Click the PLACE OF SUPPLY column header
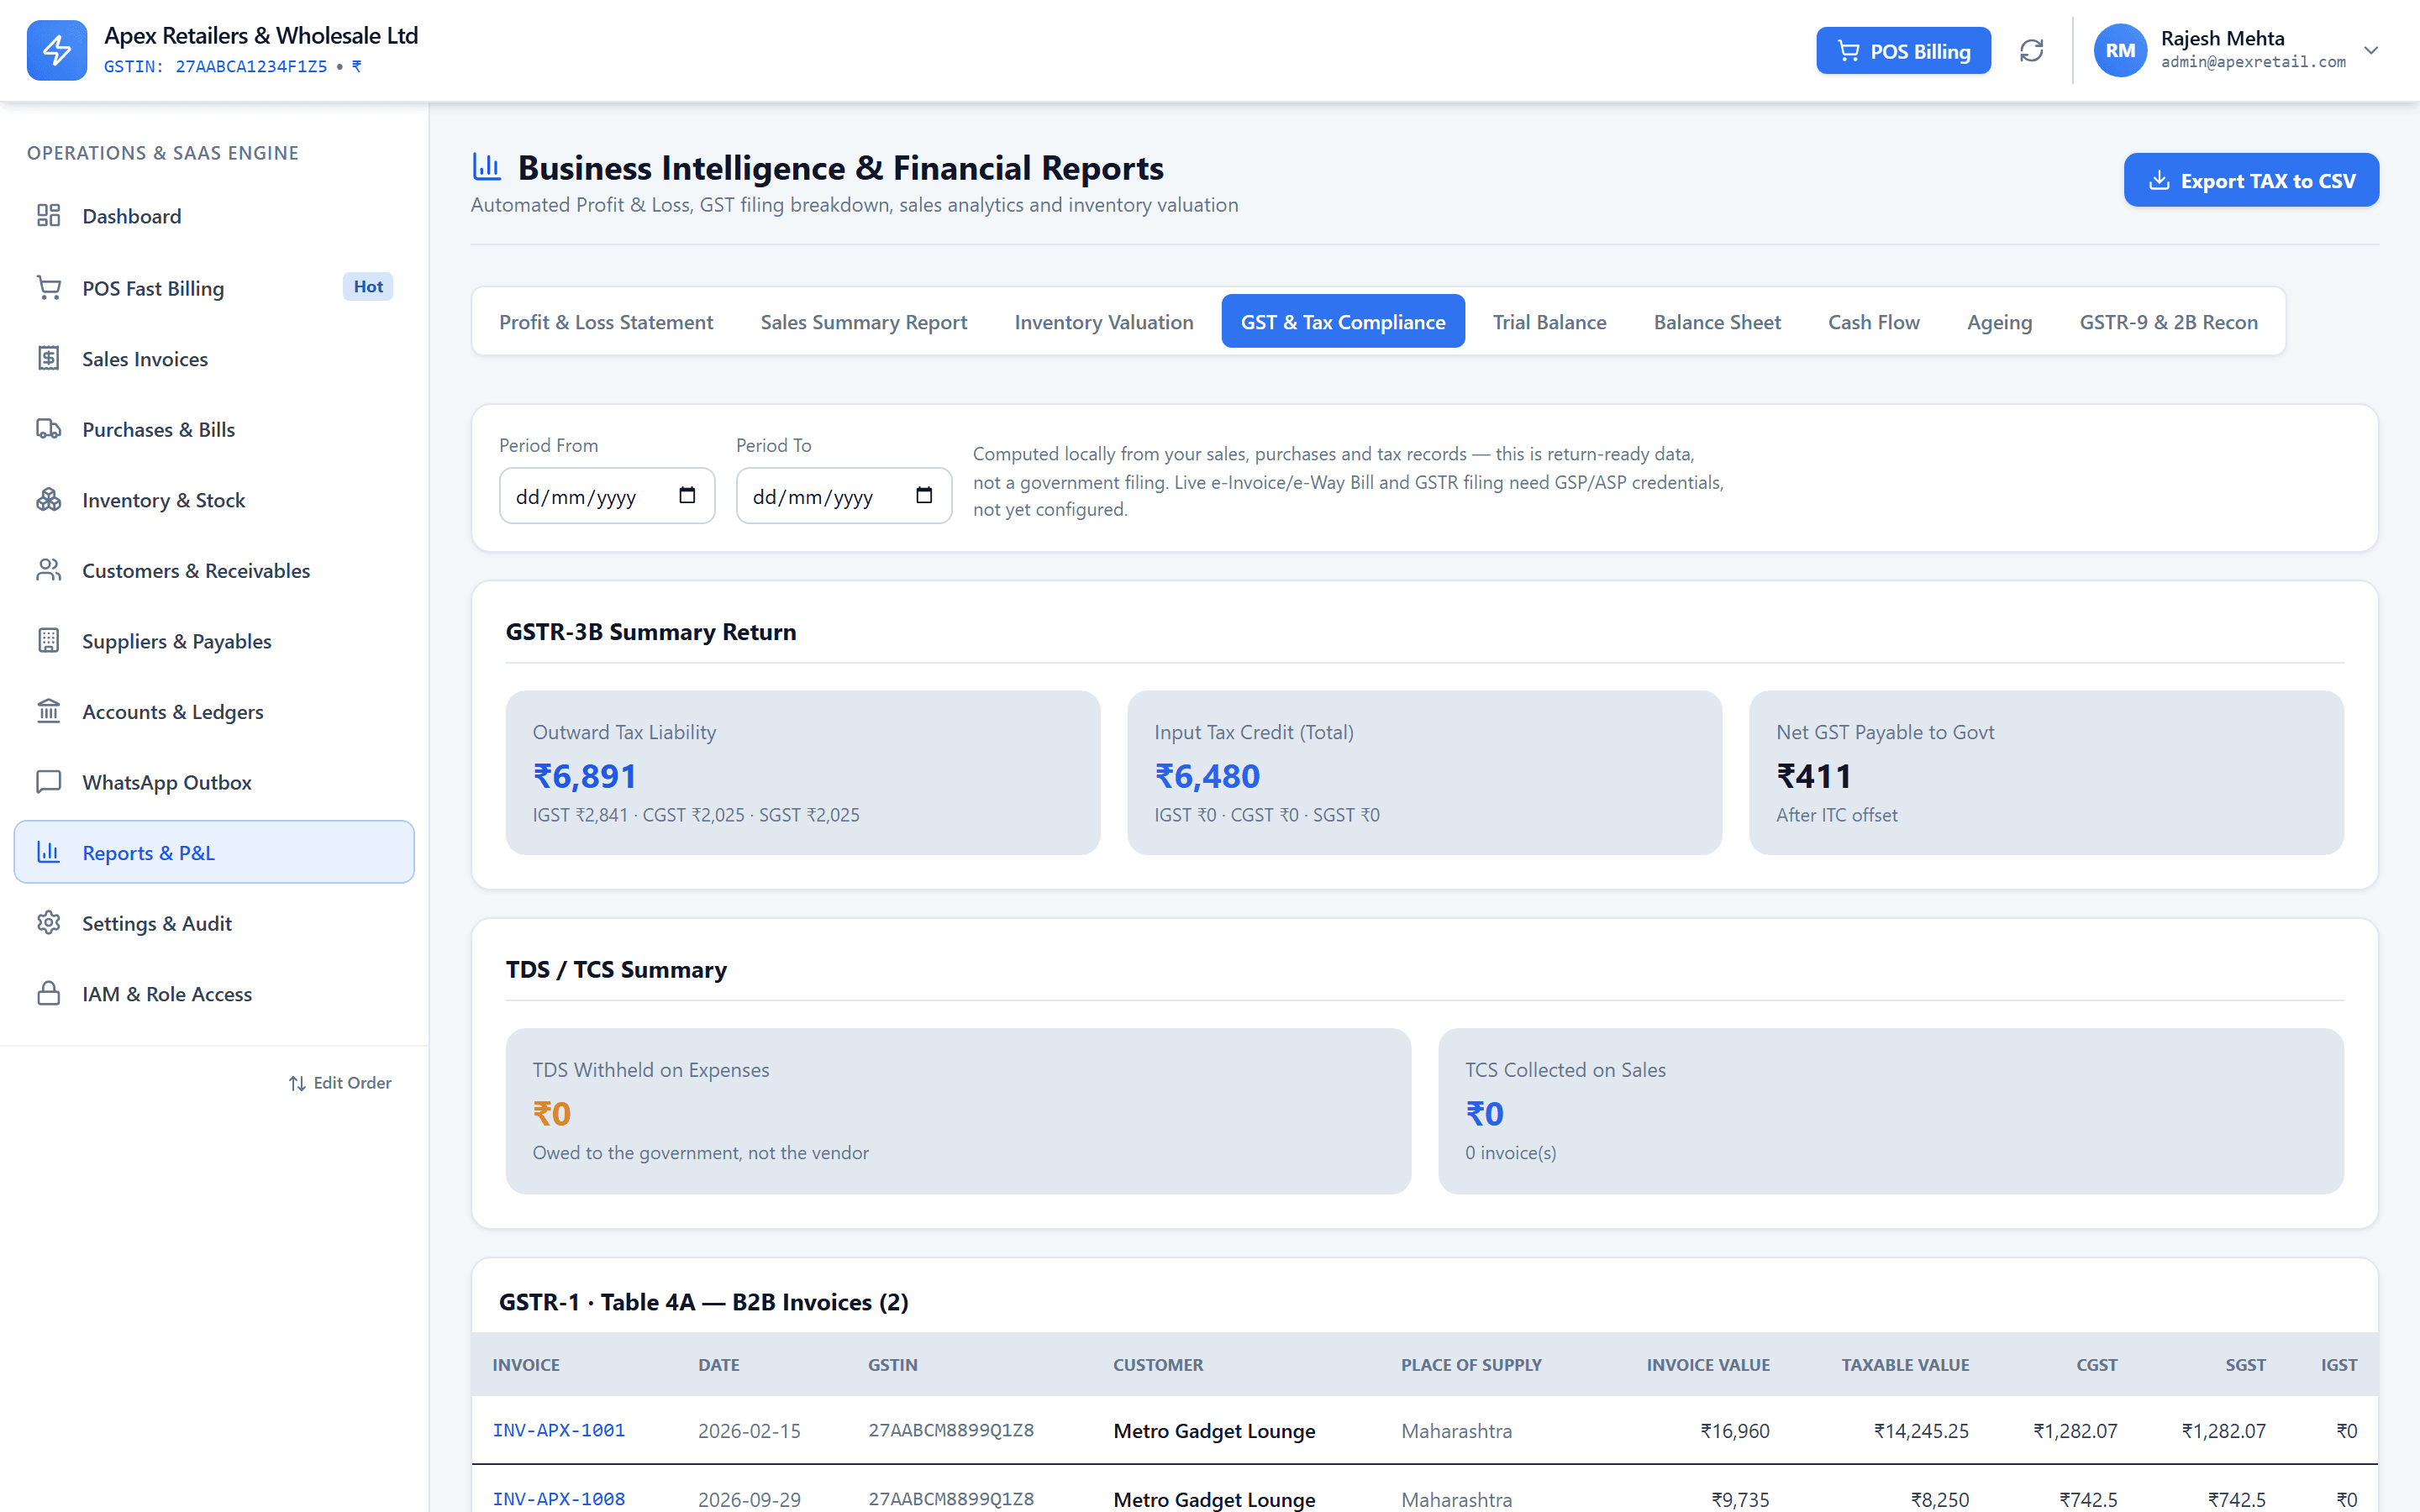 [x=1471, y=1365]
